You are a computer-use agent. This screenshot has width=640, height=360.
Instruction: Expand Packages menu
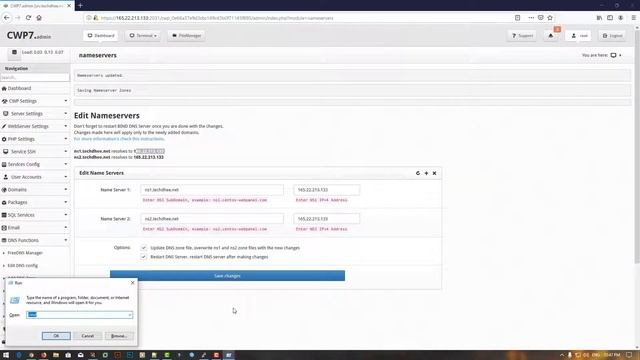pos(35,202)
